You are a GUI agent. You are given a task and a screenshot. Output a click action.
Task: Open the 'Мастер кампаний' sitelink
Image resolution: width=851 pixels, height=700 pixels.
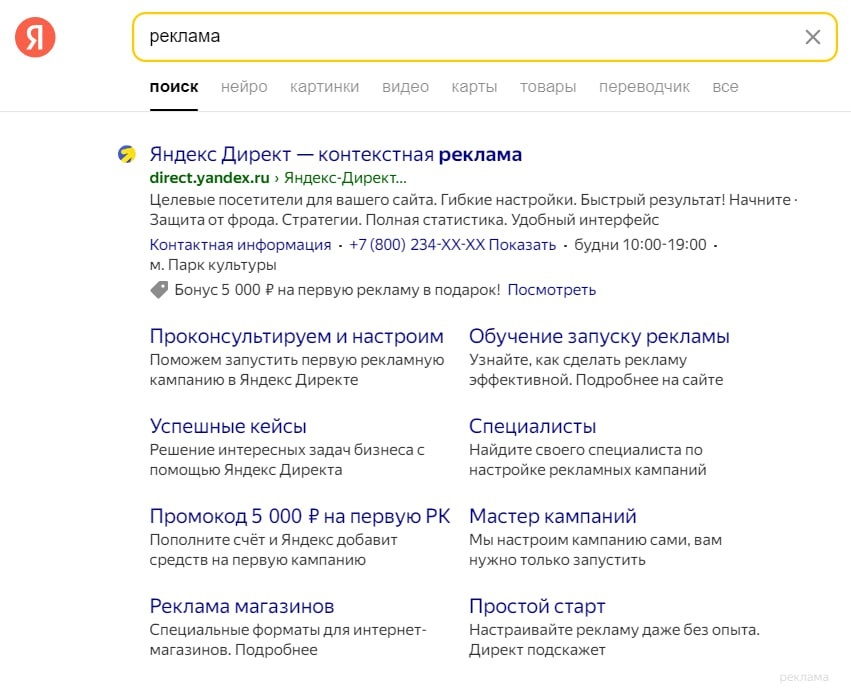coord(552,516)
